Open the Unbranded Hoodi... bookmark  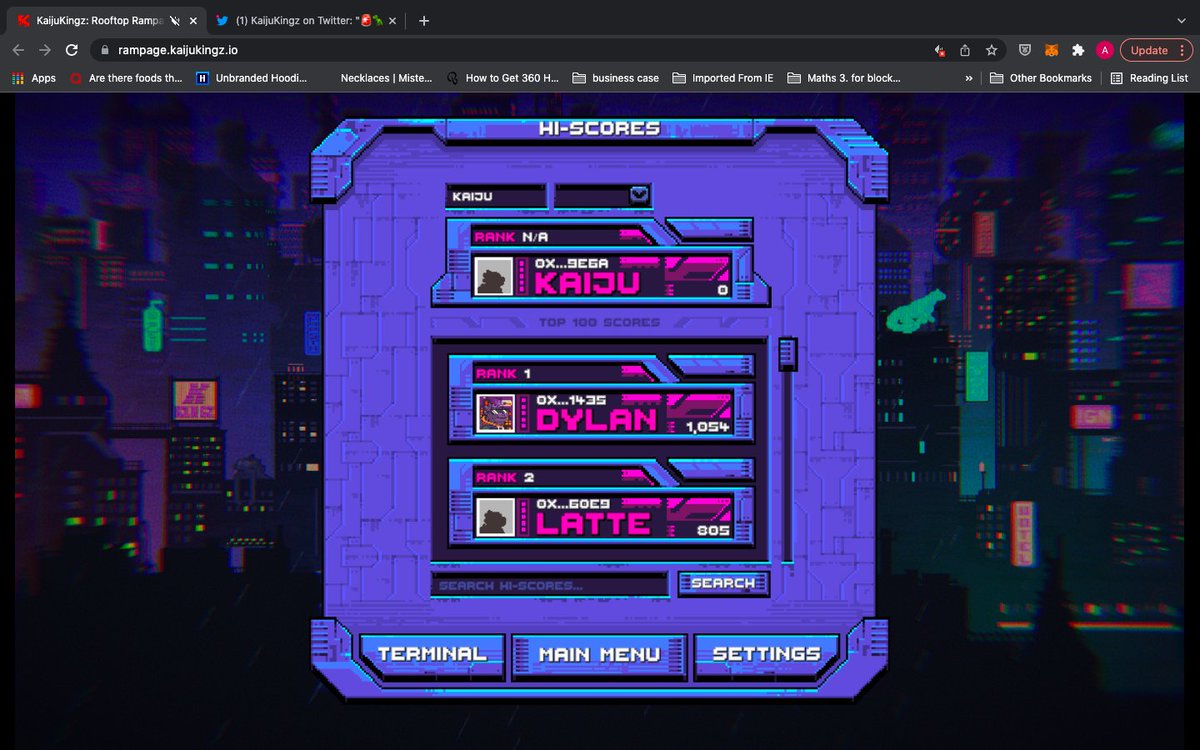(x=251, y=77)
